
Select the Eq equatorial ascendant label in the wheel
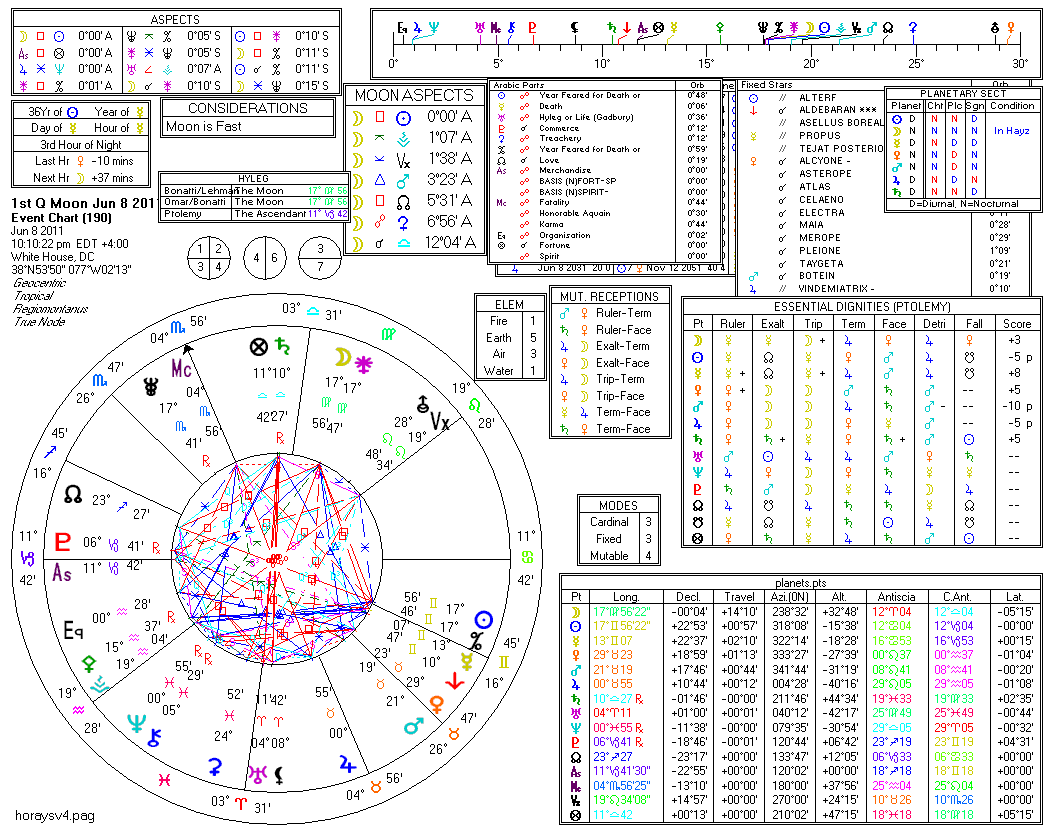73,631
